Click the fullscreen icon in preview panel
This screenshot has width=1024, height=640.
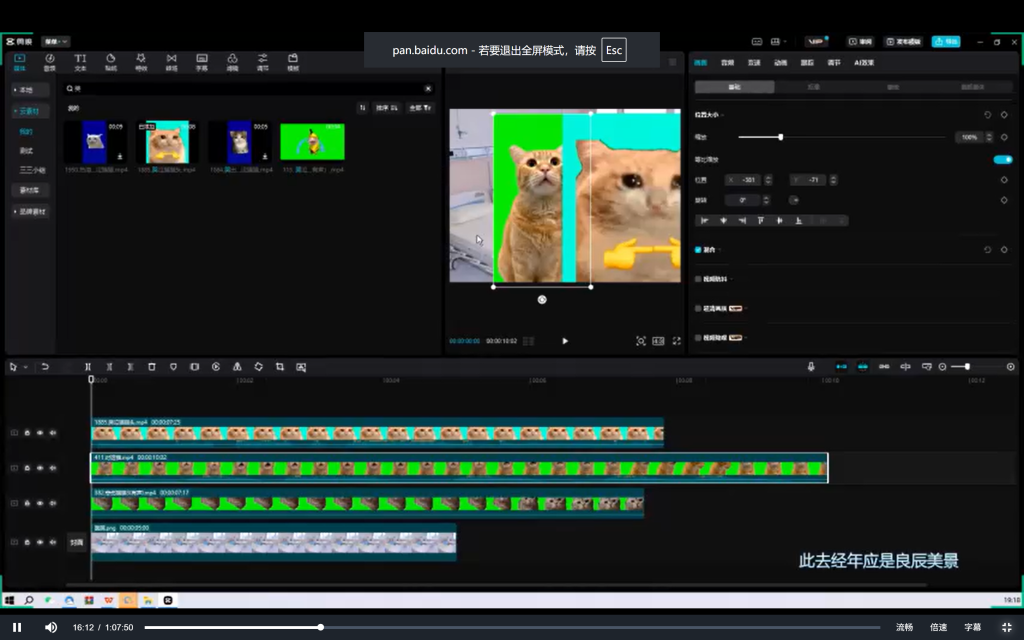677,341
